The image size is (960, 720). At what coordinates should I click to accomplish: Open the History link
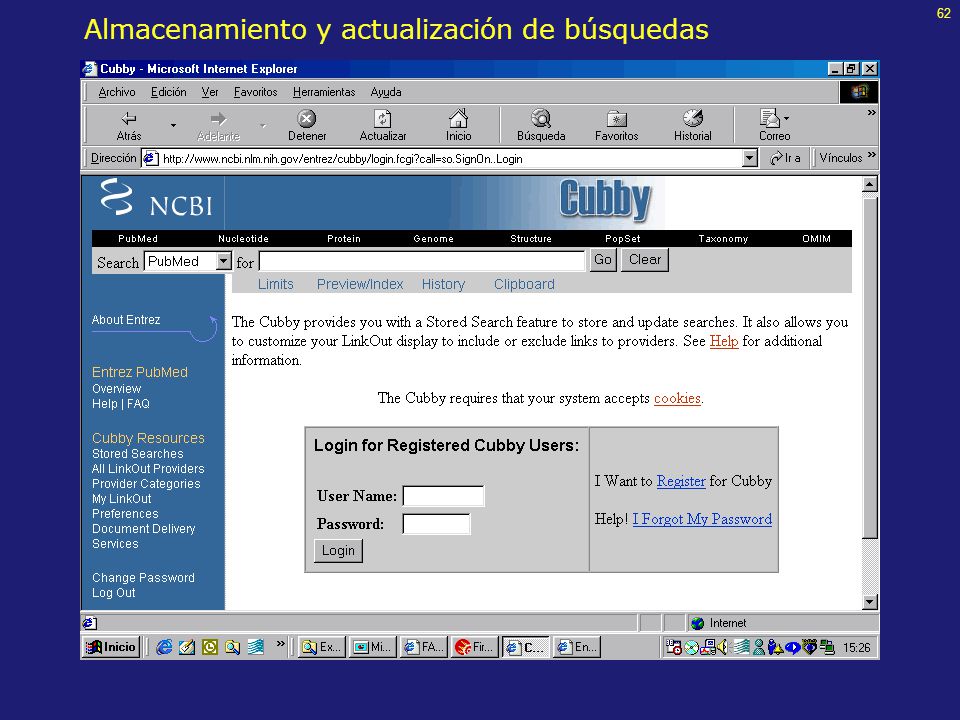point(443,284)
